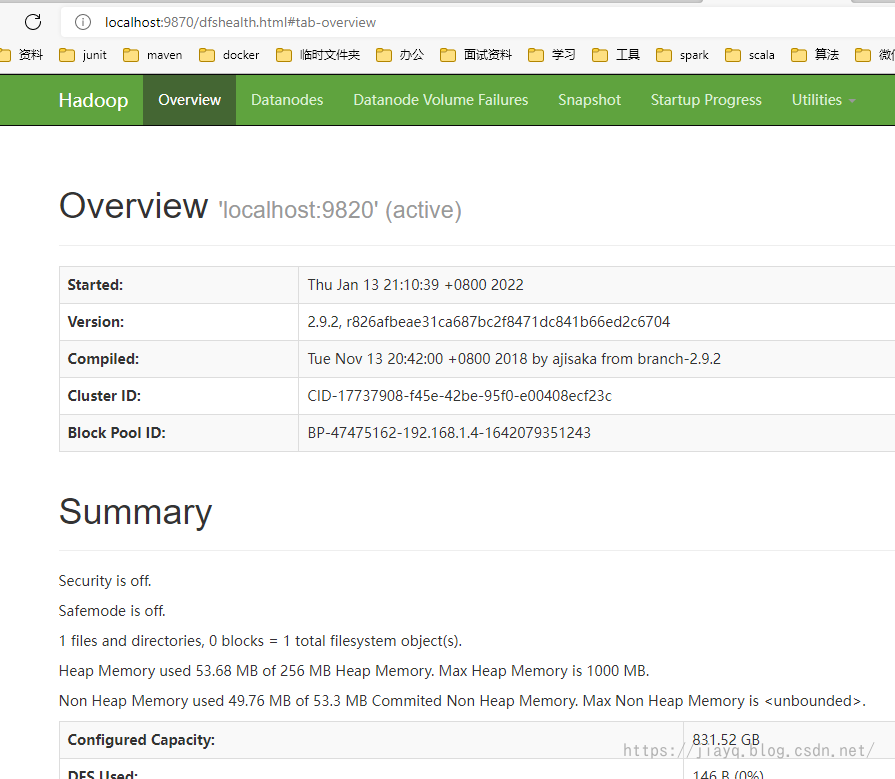The image size is (895, 779).
Task: Click the Started: row label
Action: [x=95, y=285]
